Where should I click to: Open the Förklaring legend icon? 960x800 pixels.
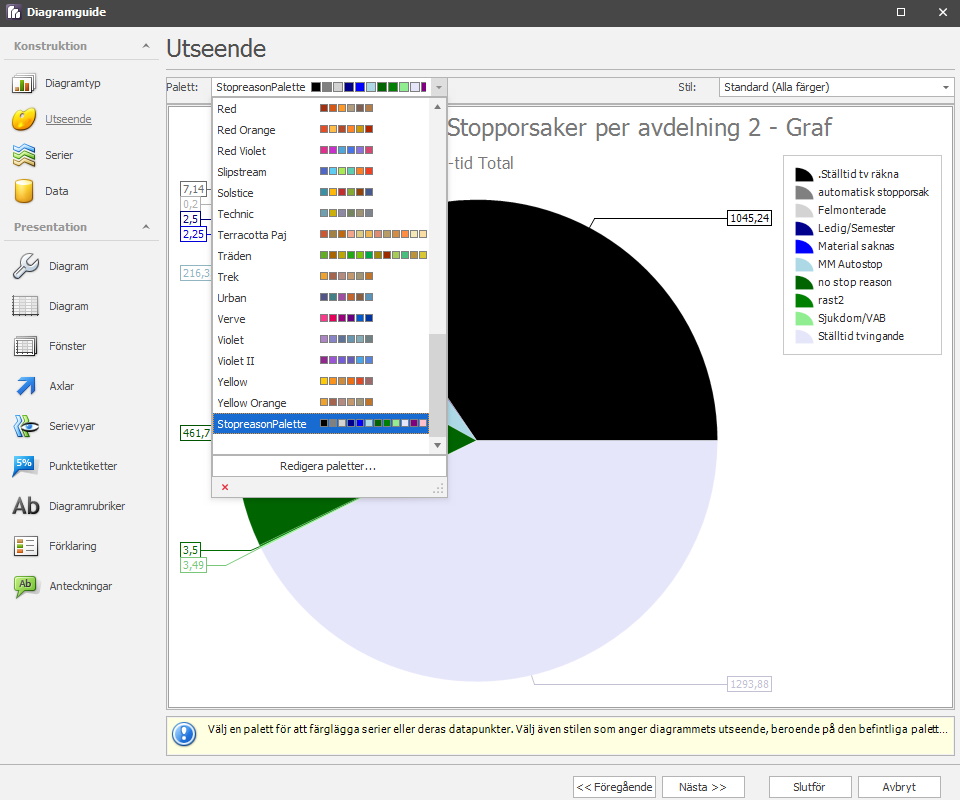click(x=26, y=546)
